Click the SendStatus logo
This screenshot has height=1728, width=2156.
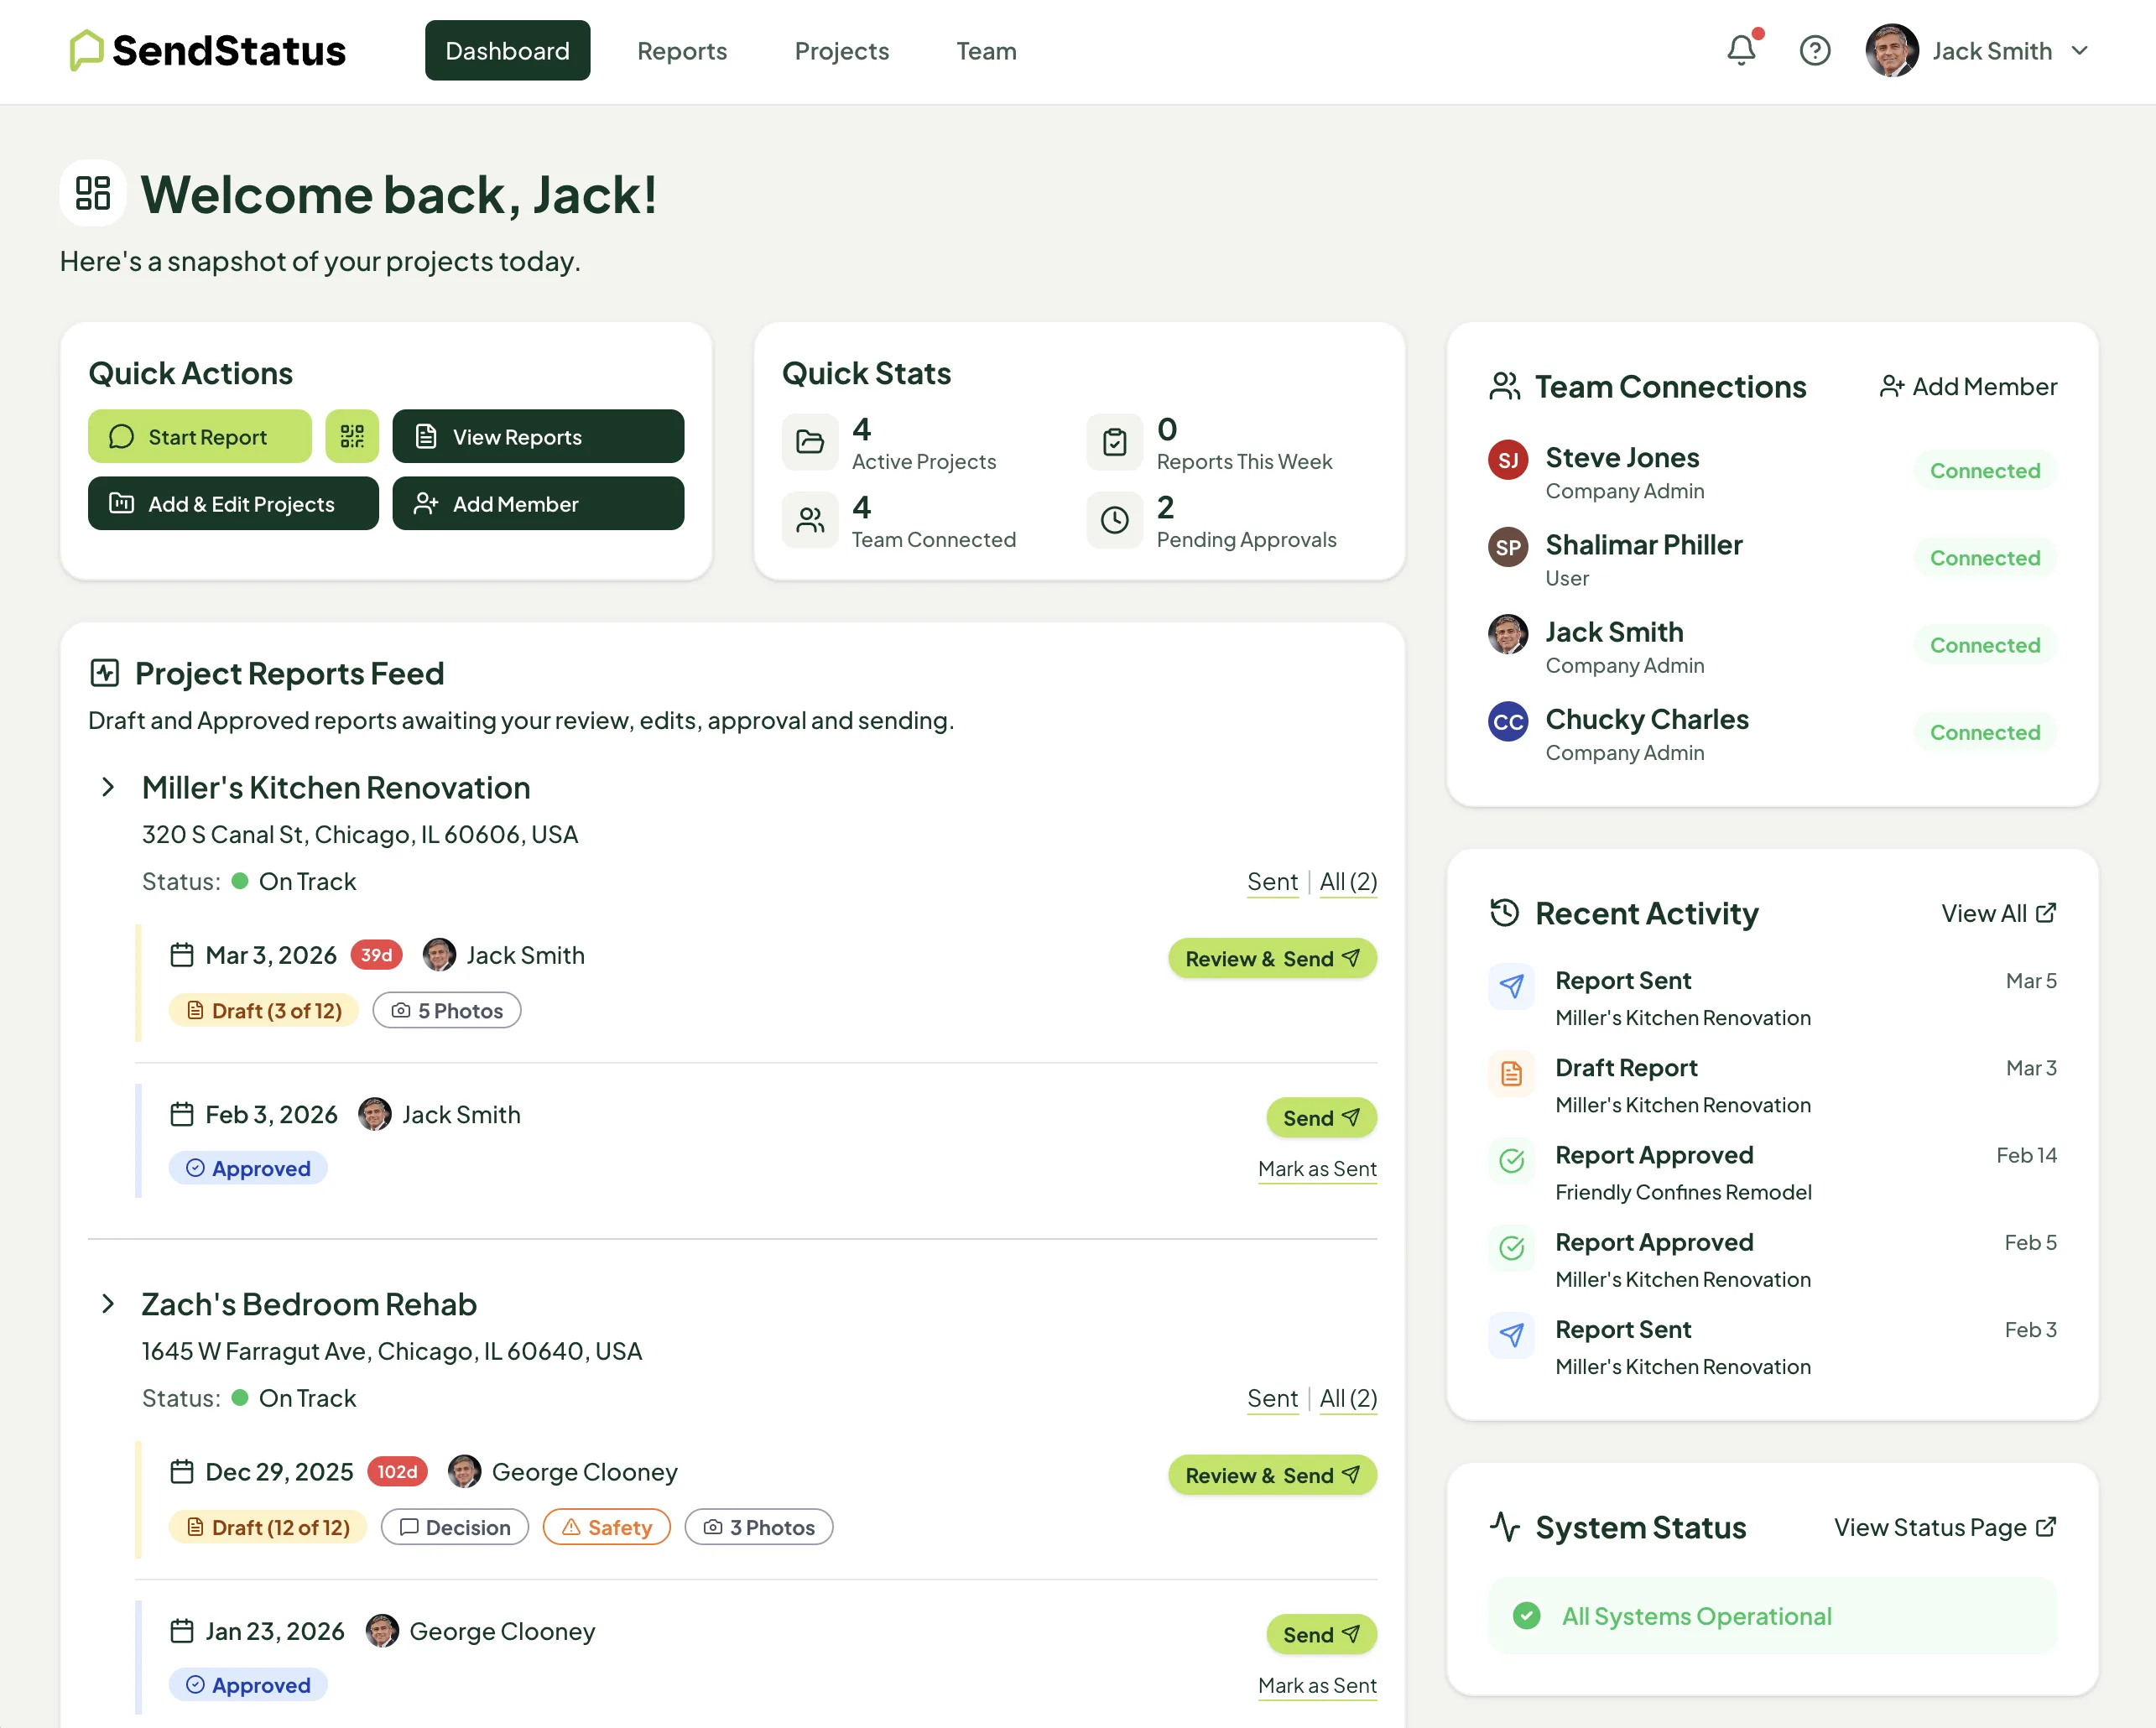pos(205,50)
